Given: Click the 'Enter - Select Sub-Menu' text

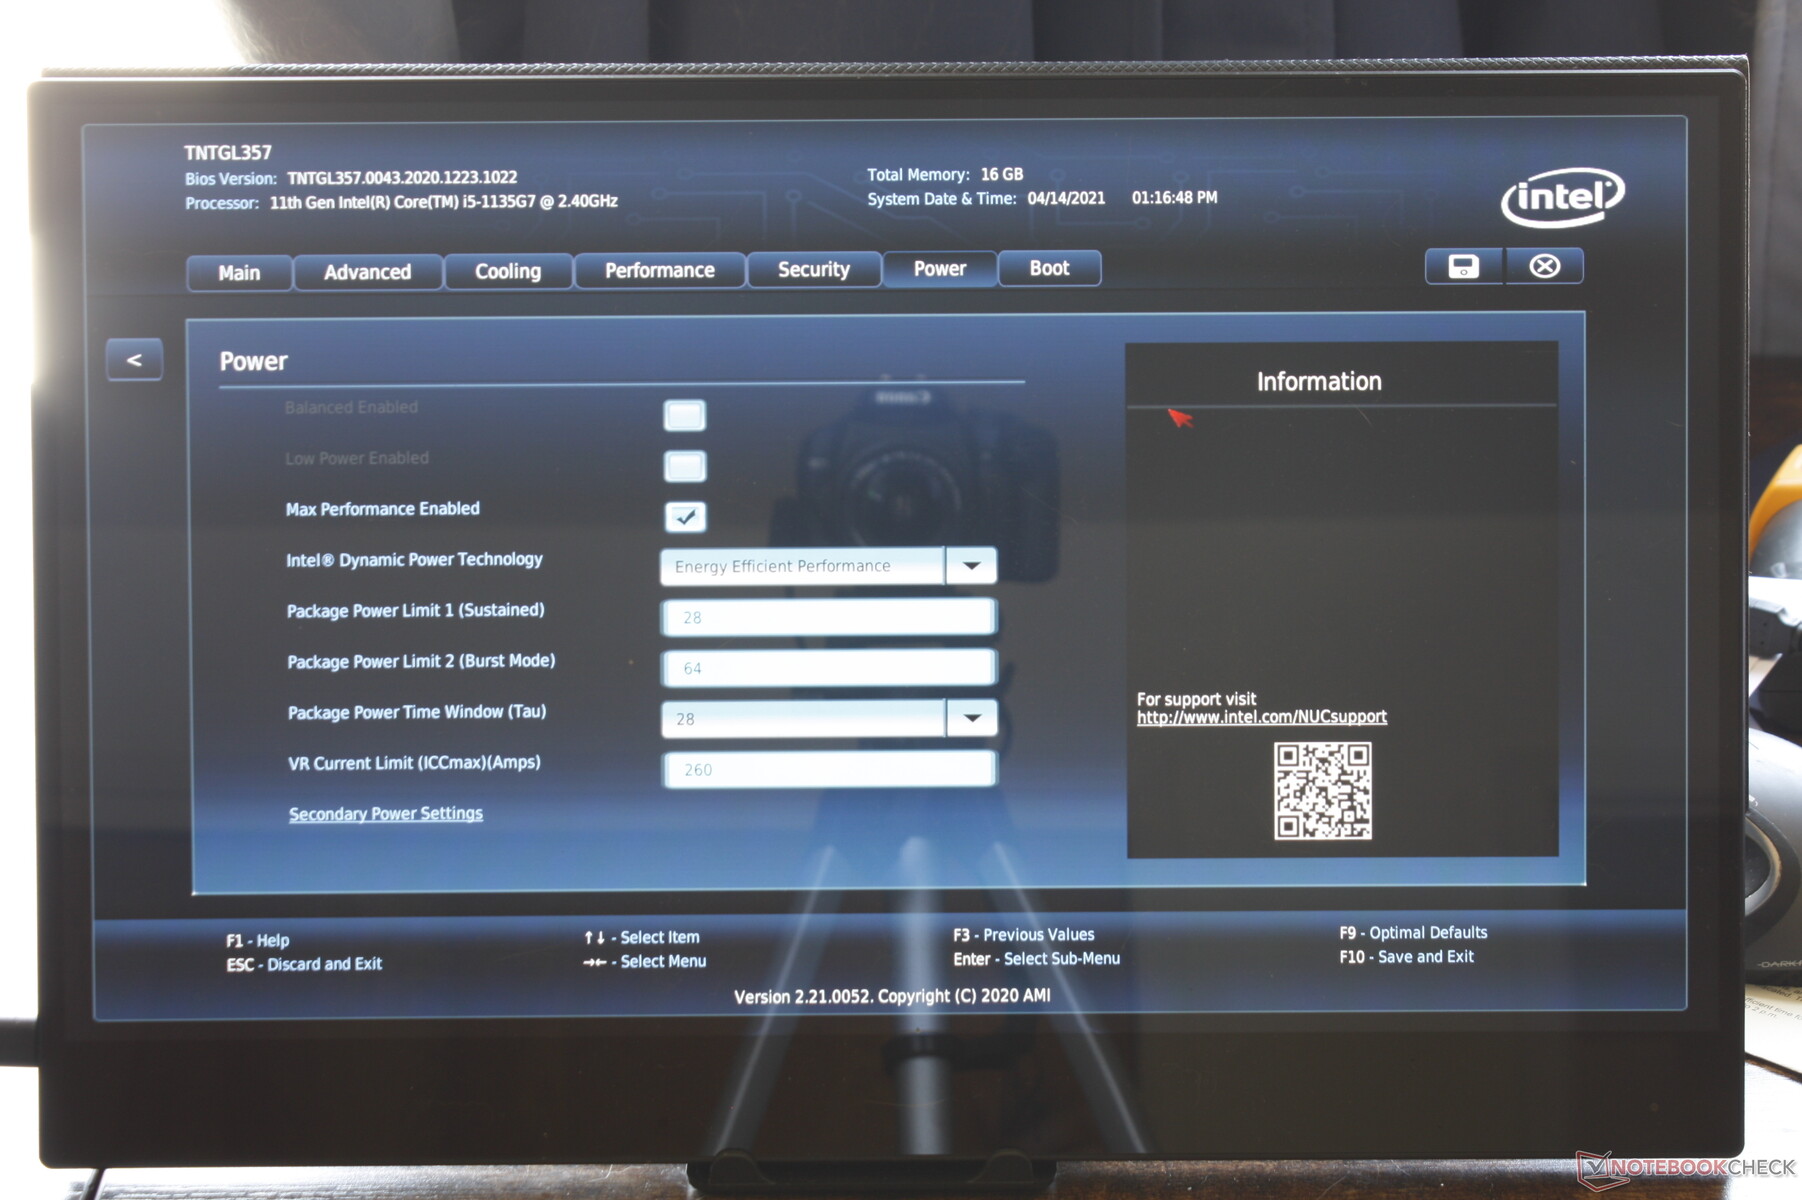Looking at the screenshot, I should (x=1036, y=959).
